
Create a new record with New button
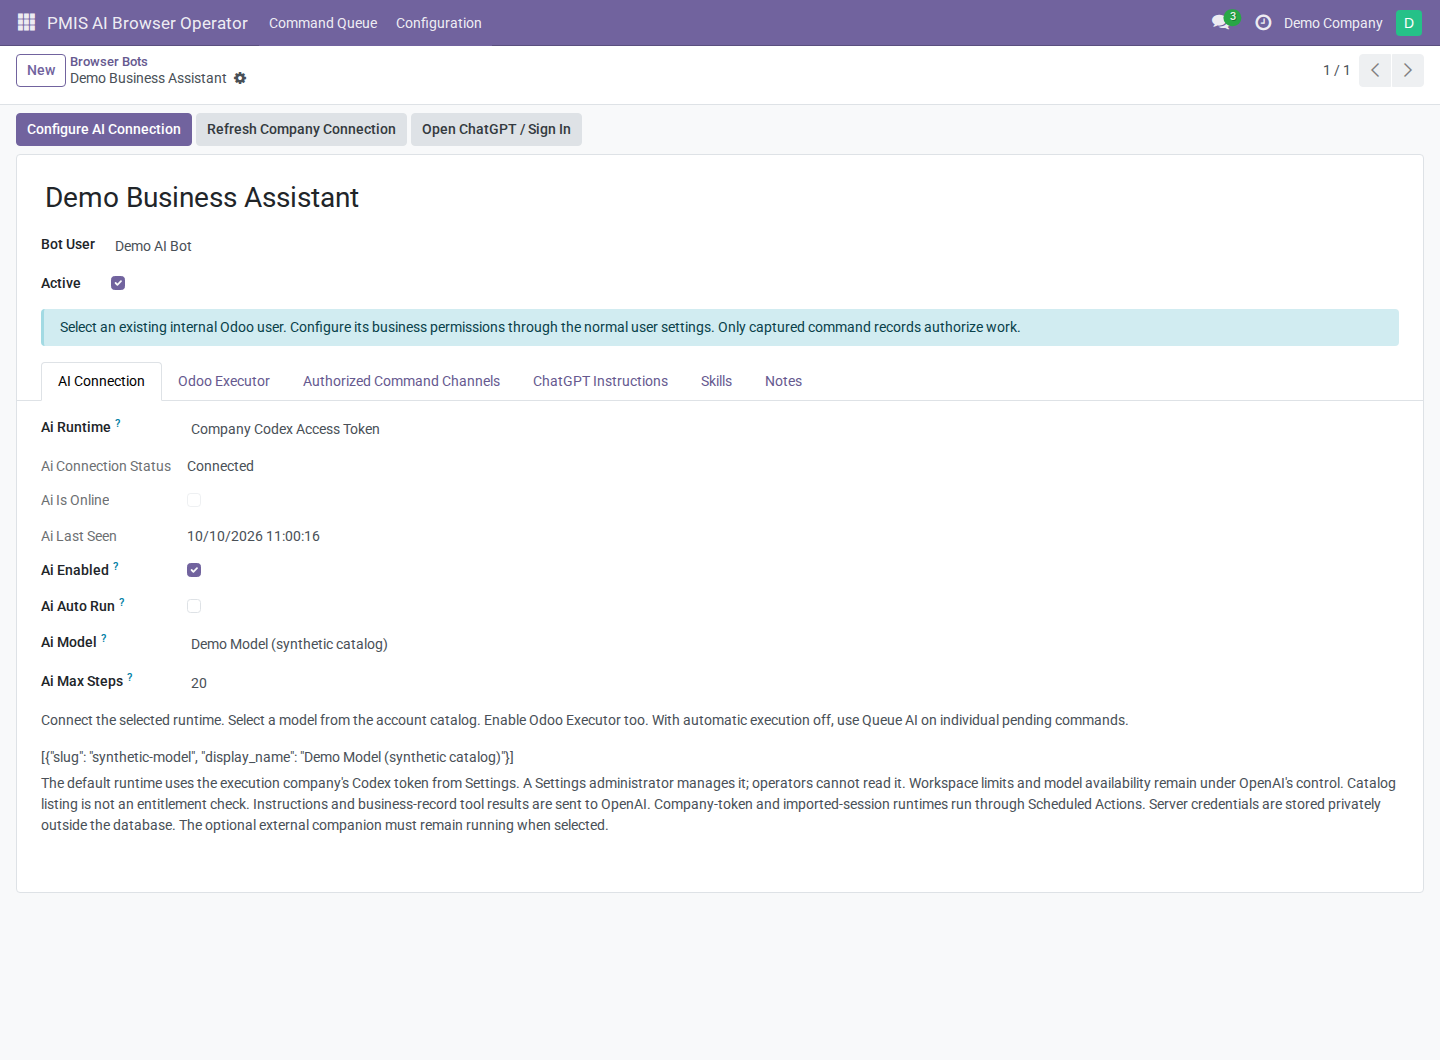[41, 70]
